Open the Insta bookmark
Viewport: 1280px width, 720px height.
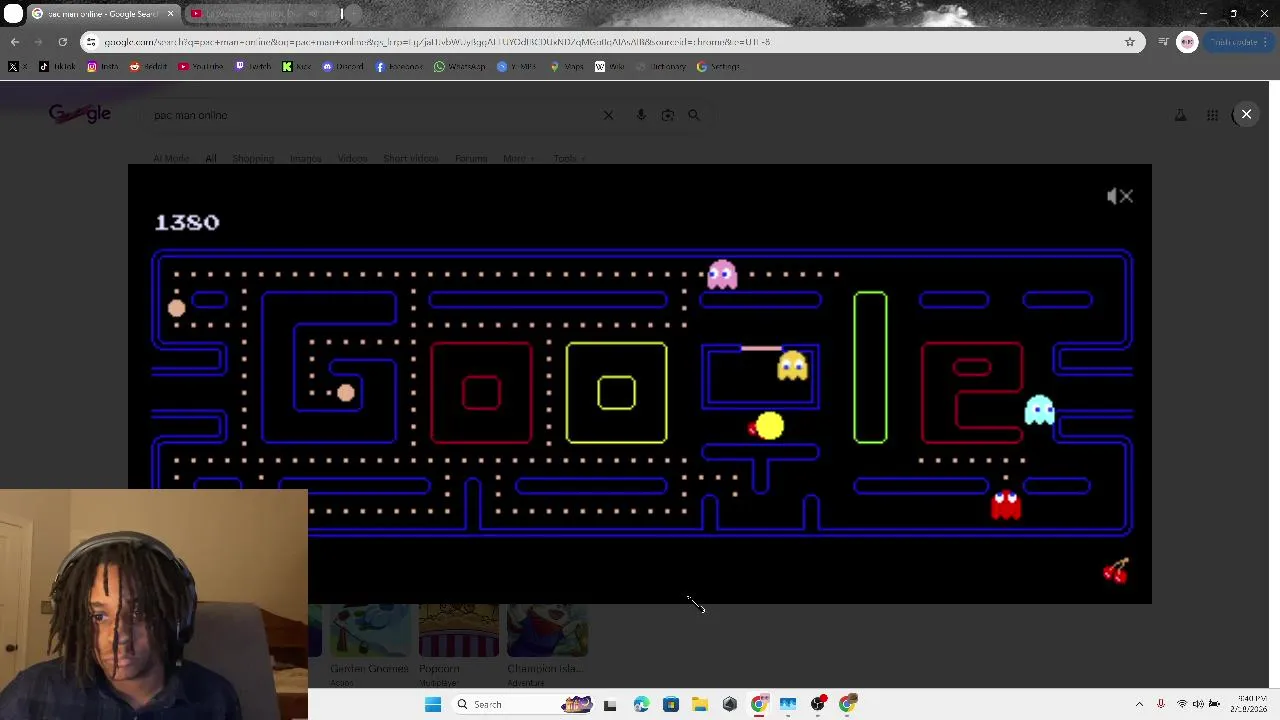coord(102,67)
